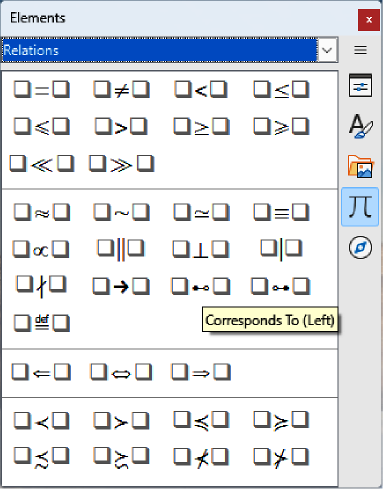
Task: Open the Navigator sidebar deck
Action: [360, 248]
